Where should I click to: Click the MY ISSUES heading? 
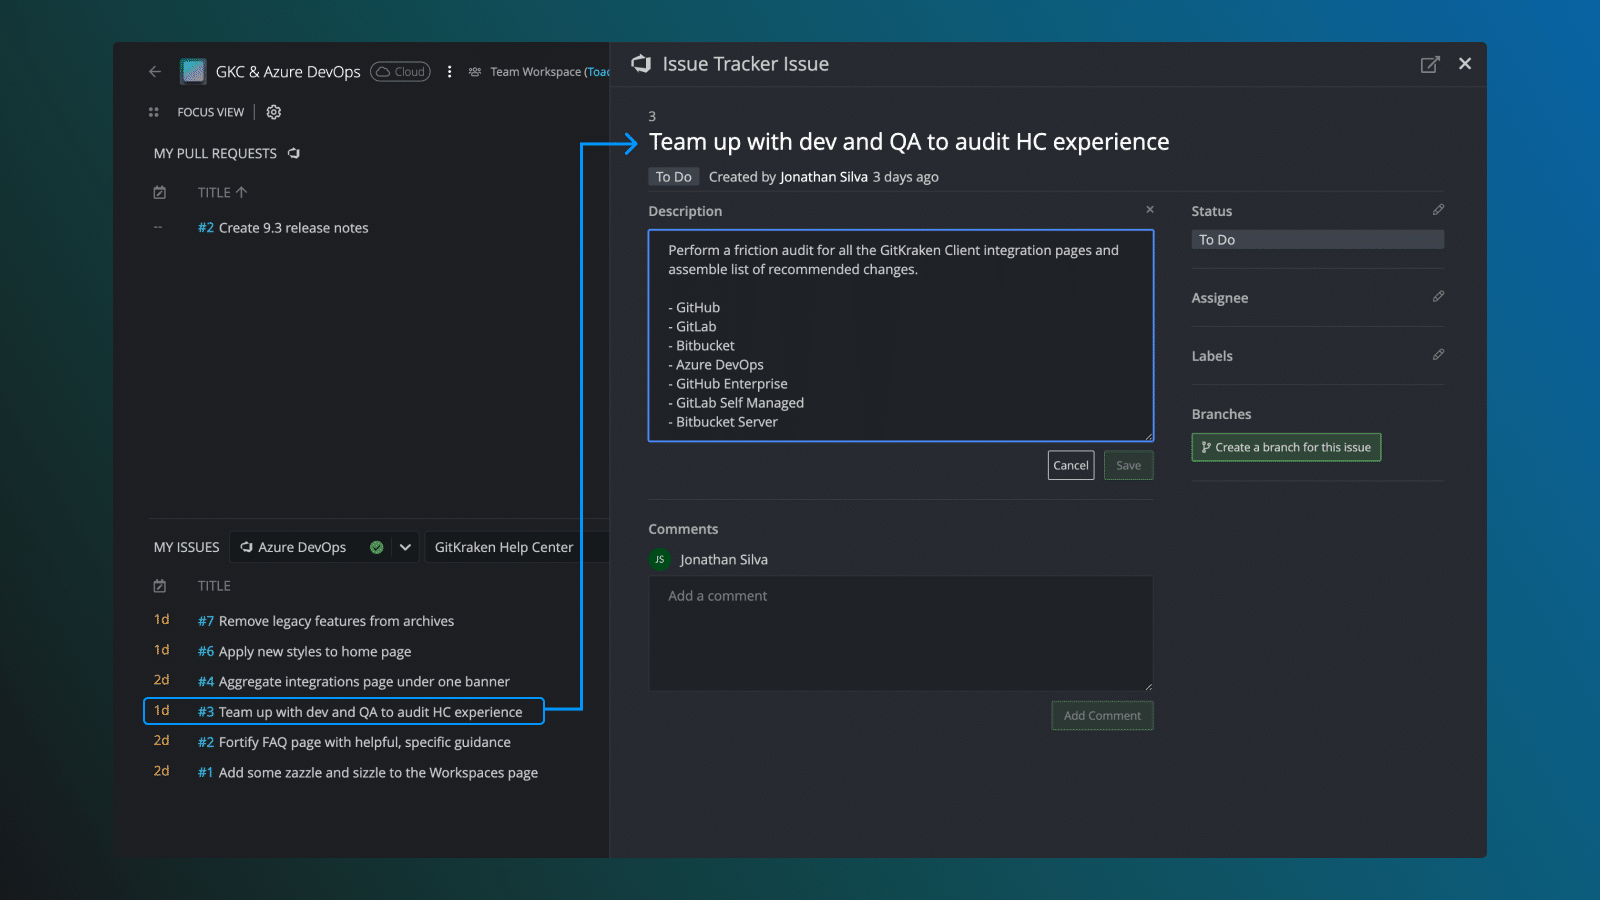click(x=186, y=547)
